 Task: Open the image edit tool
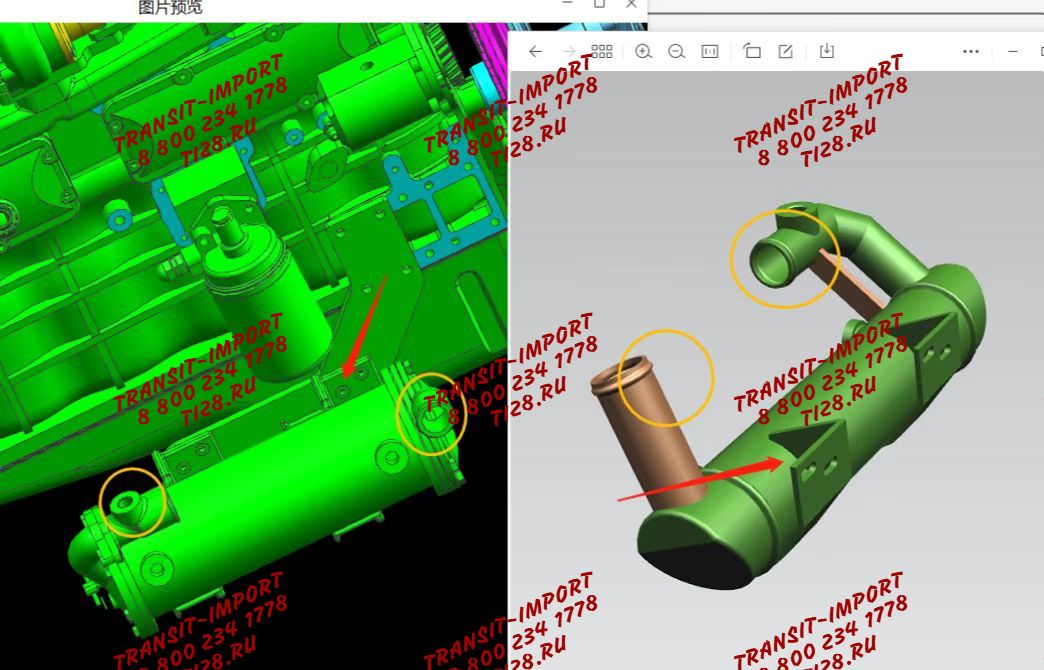coord(786,51)
